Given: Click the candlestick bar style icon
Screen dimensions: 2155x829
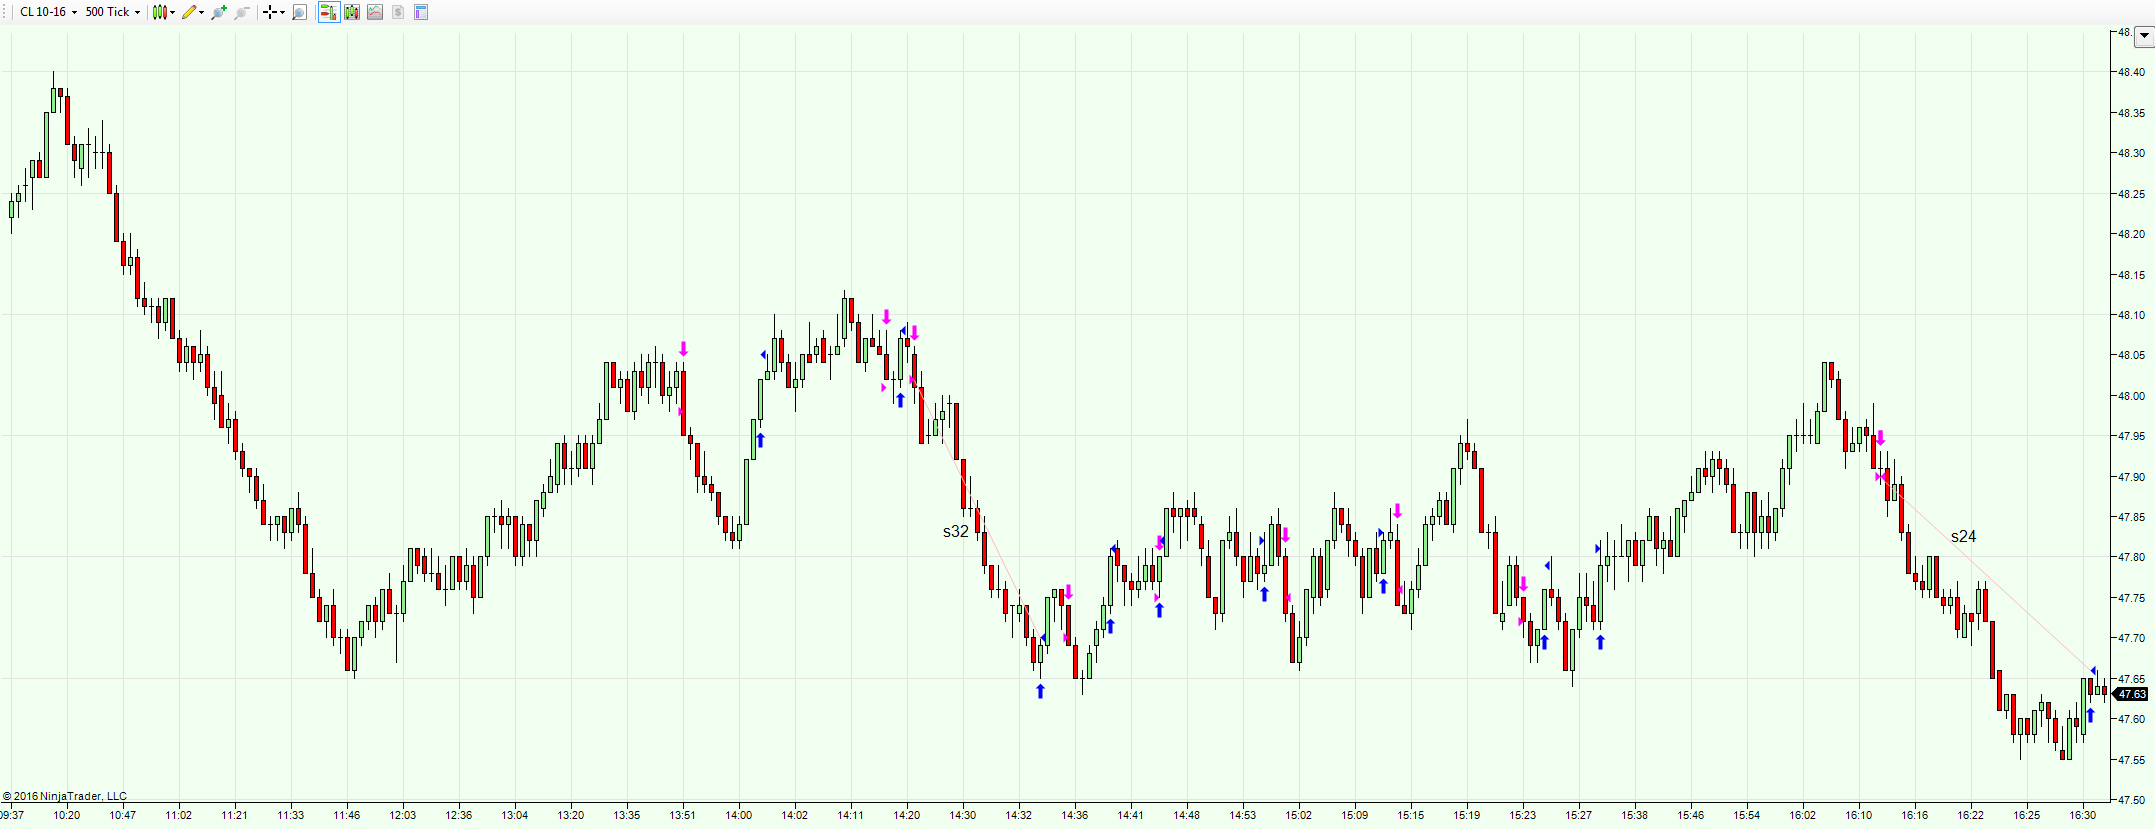Looking at the screenshot, I should 159,12.
